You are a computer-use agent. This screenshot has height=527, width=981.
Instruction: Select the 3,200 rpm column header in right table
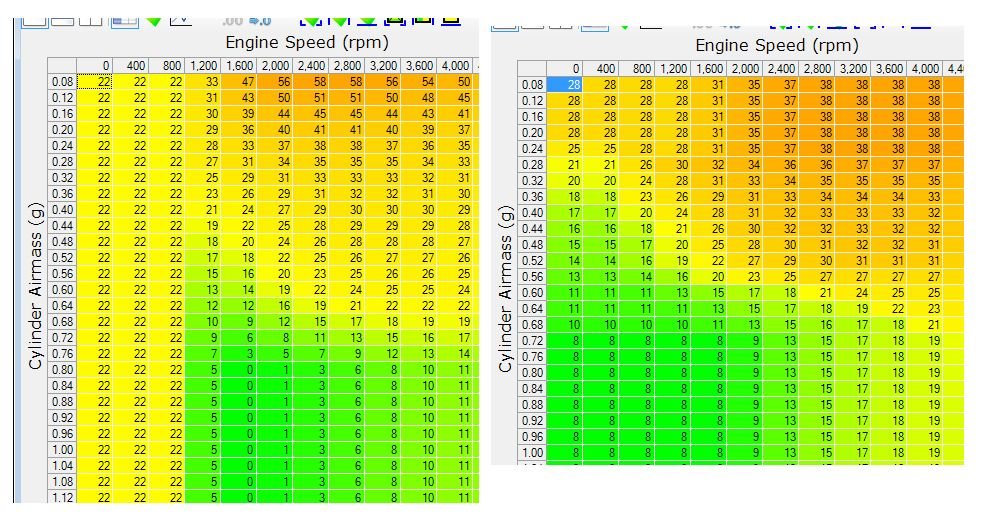point(853,68)
